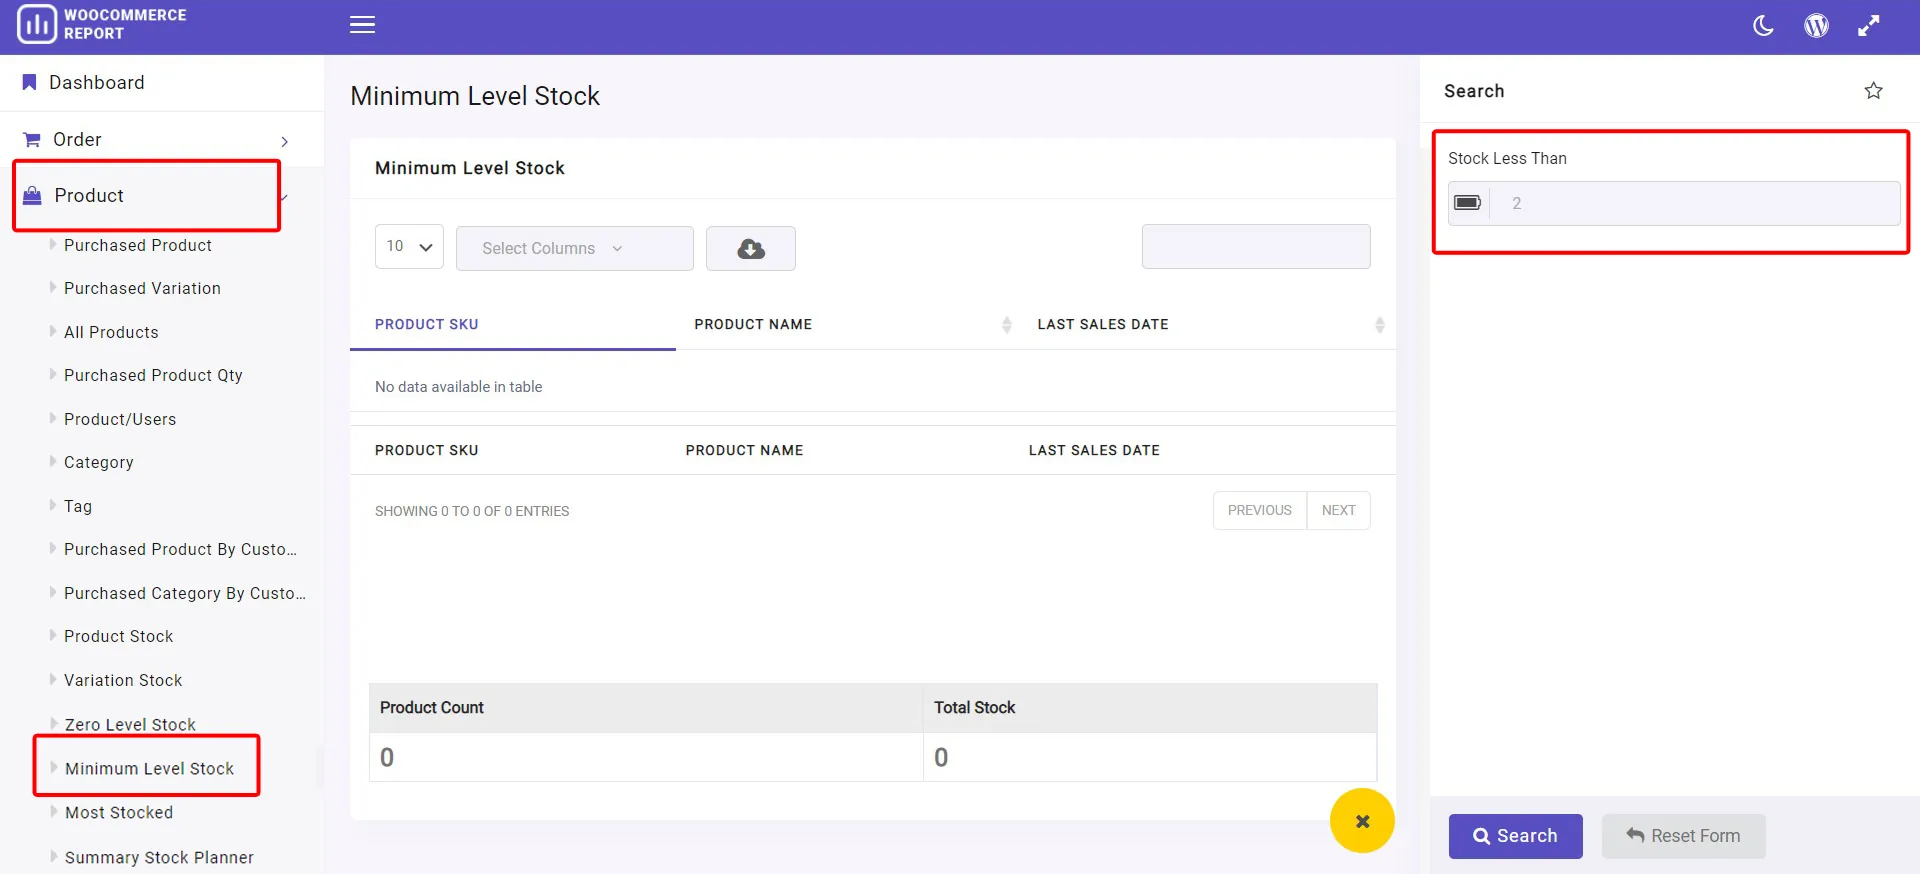Sort by Last Sales Date column arrows
The width and height of the screenshot is (1920, 874).
pyautogui.click(x=1379, y=325)
